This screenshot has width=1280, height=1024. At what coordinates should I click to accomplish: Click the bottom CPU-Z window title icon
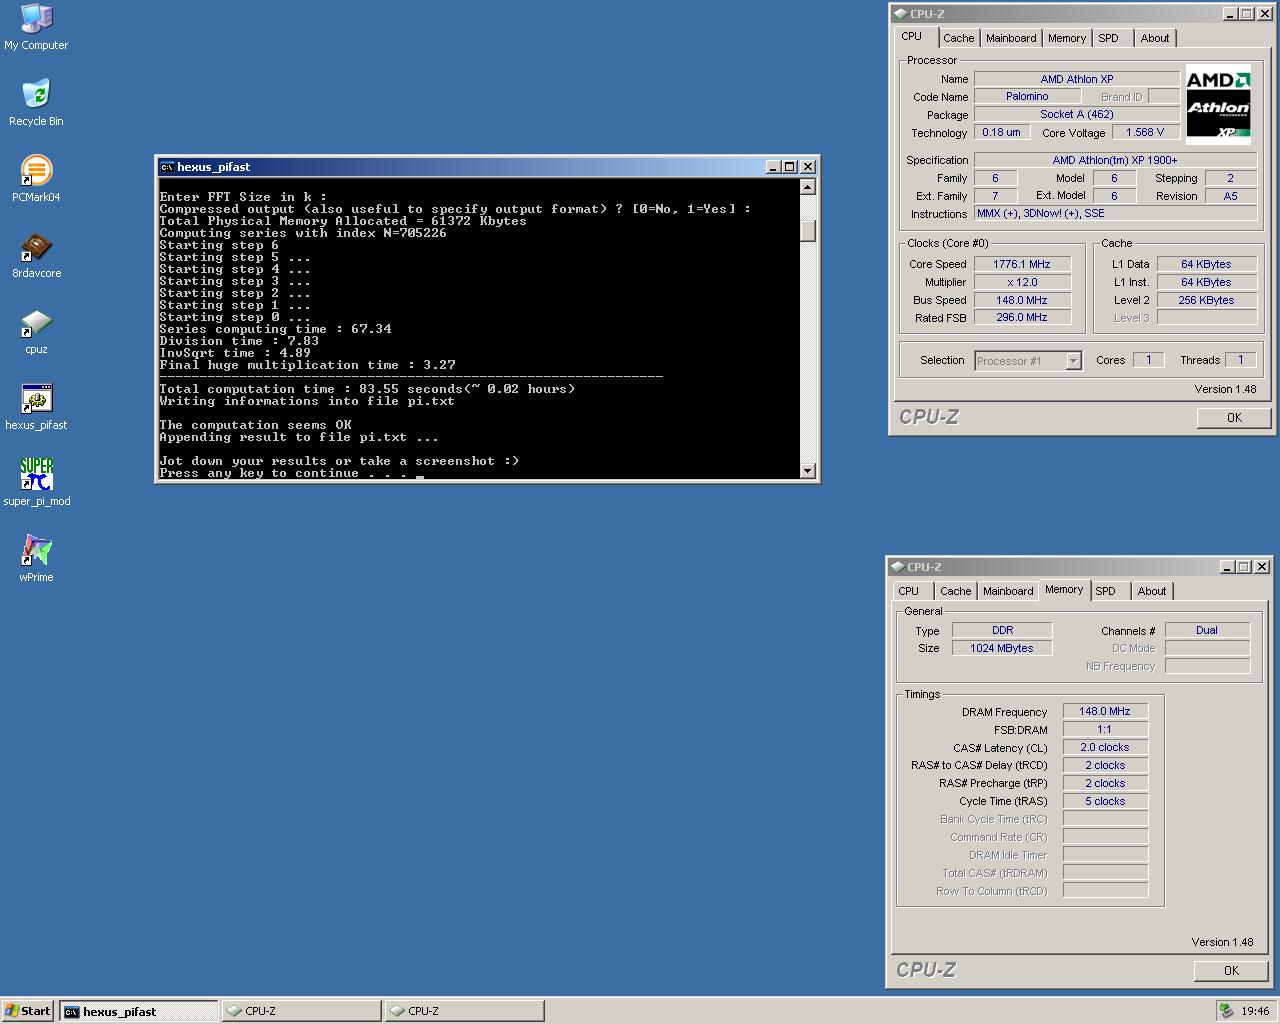pyautogui.click(x=897, y=567)
